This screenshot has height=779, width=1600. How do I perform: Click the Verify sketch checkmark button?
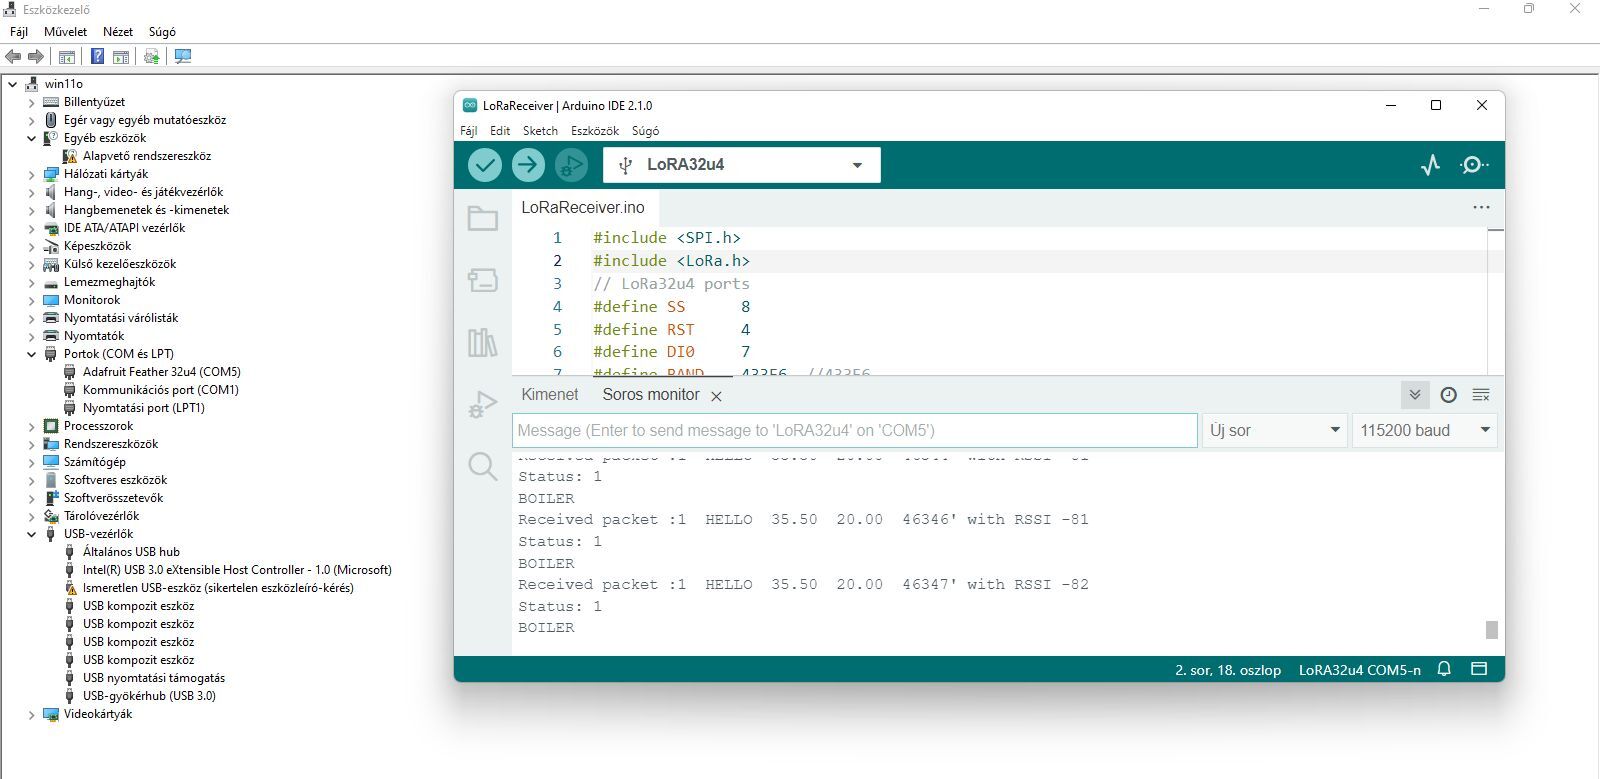pos(485,165)
